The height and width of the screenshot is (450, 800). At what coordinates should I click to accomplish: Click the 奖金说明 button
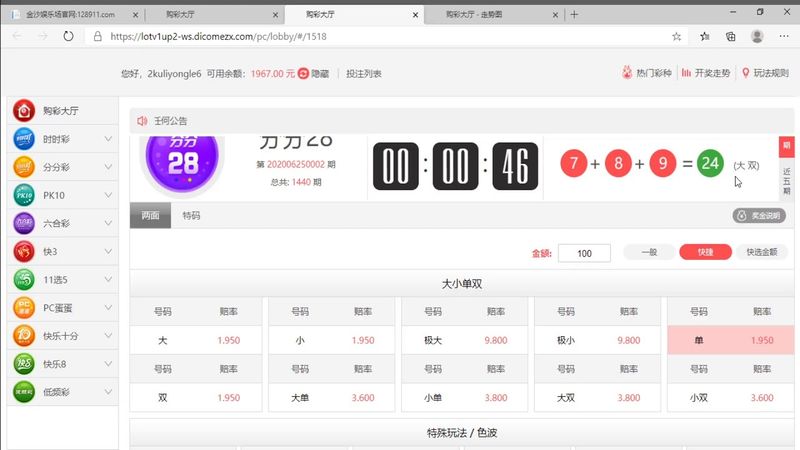759,215
